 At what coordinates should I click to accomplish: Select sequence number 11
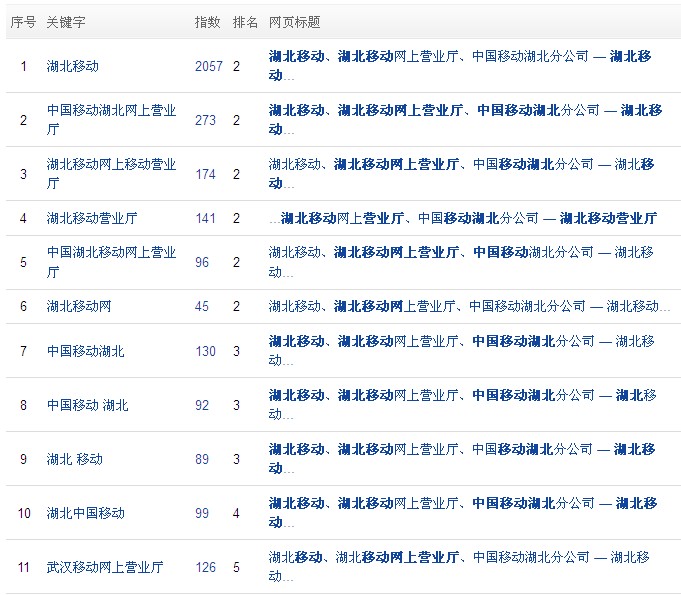point(23,567)
